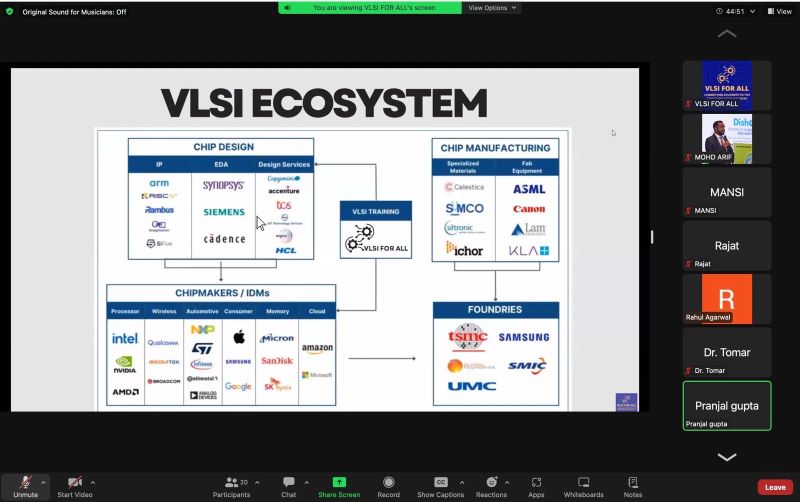Open video options arrow beside Start Video
Screen dimensions: 800x502
click(92, 482)
